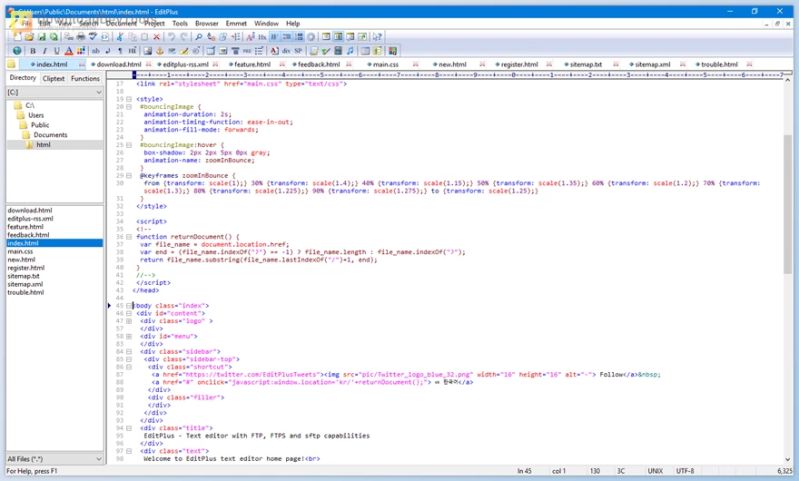This screenshot has width=799, height=481.
Task: Toggle the Directory Window toolbar button
Action: tap(338, 37)
